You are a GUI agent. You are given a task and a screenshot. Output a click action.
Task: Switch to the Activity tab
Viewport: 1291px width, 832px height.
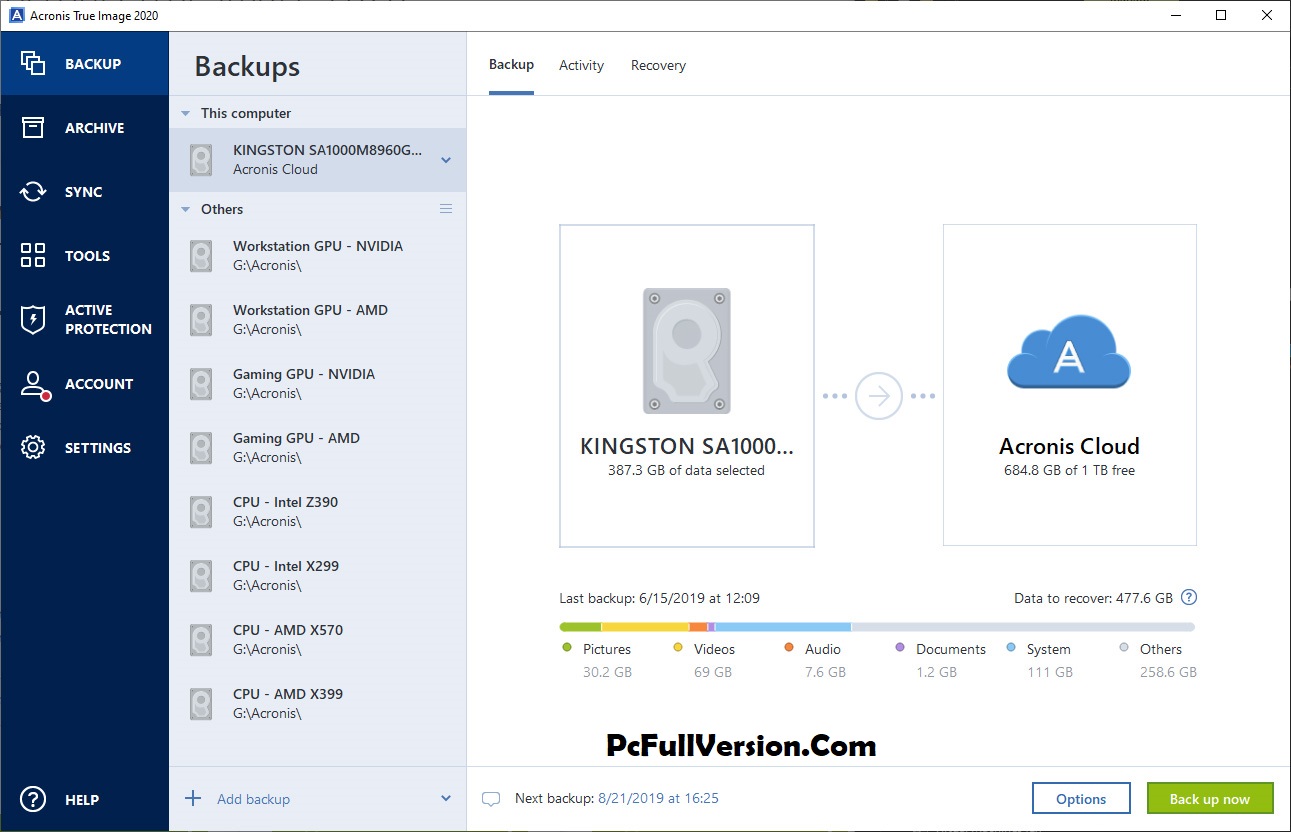tap(581, 66)
